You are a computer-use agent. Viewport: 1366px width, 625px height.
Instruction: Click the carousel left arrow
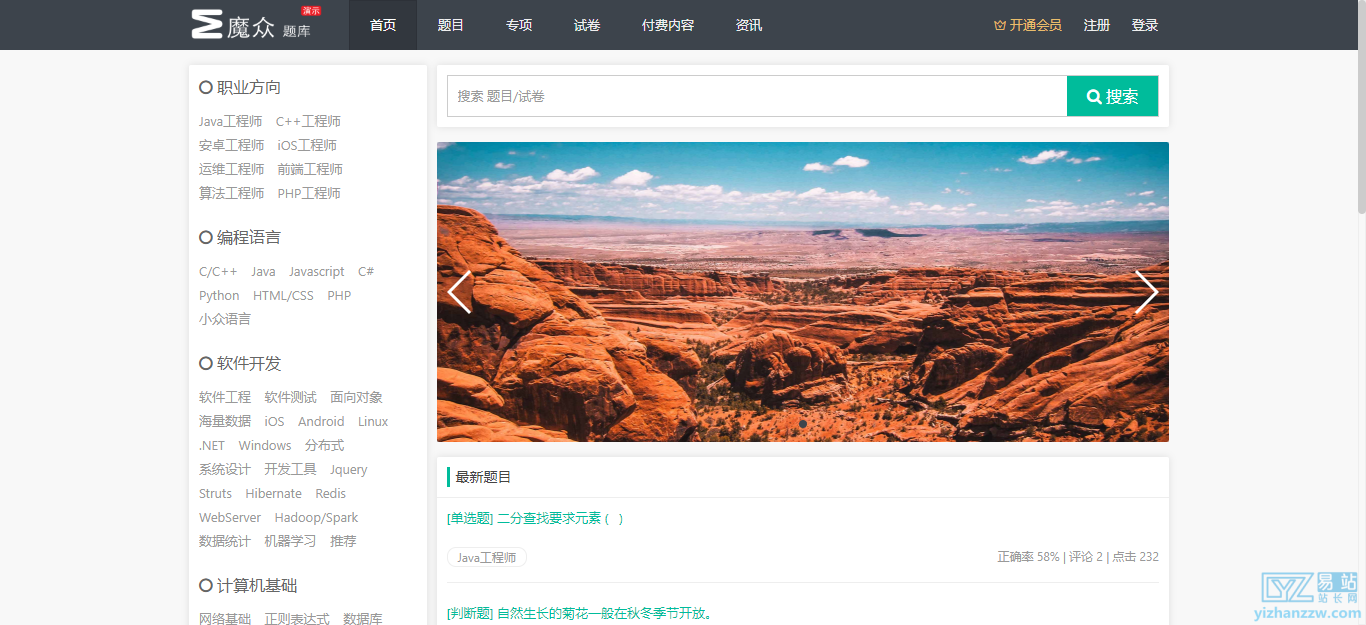[458, 291]
